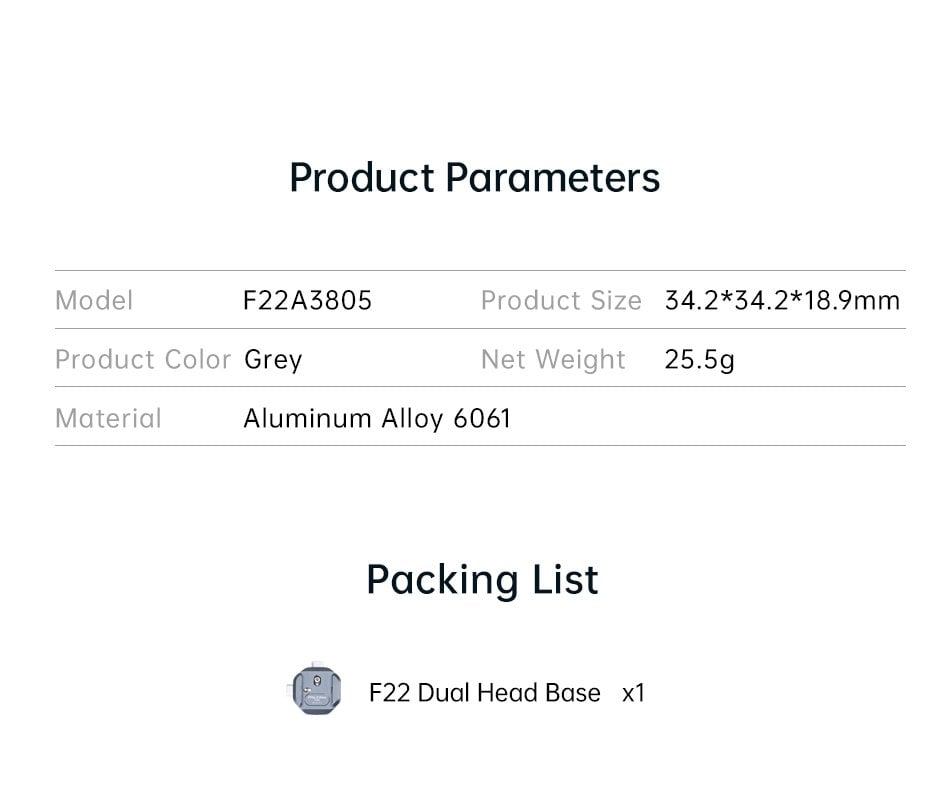
Task: Click the Net Weight label
Action: point(553,359)
